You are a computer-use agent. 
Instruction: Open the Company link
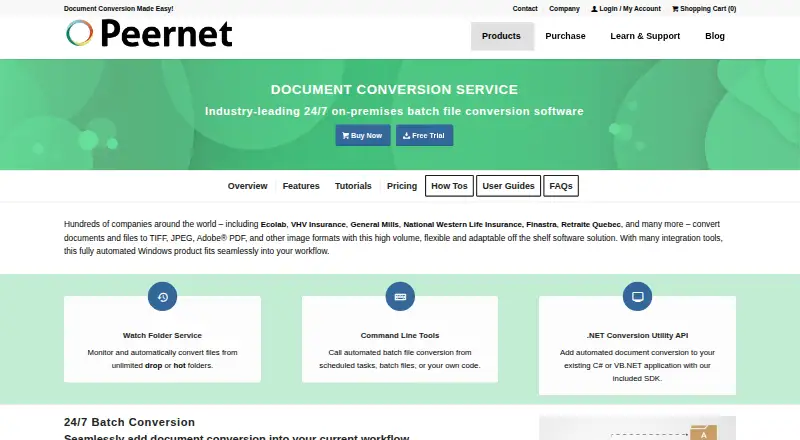coord(564,9)
